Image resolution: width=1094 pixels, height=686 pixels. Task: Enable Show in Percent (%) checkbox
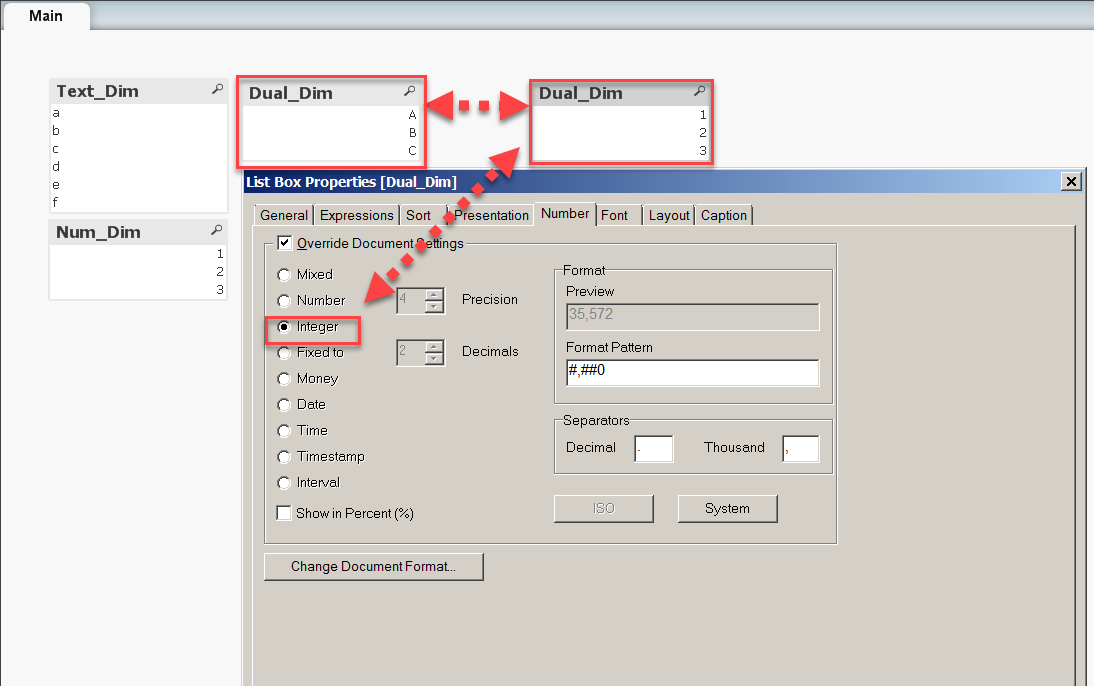tap(285, 513)
